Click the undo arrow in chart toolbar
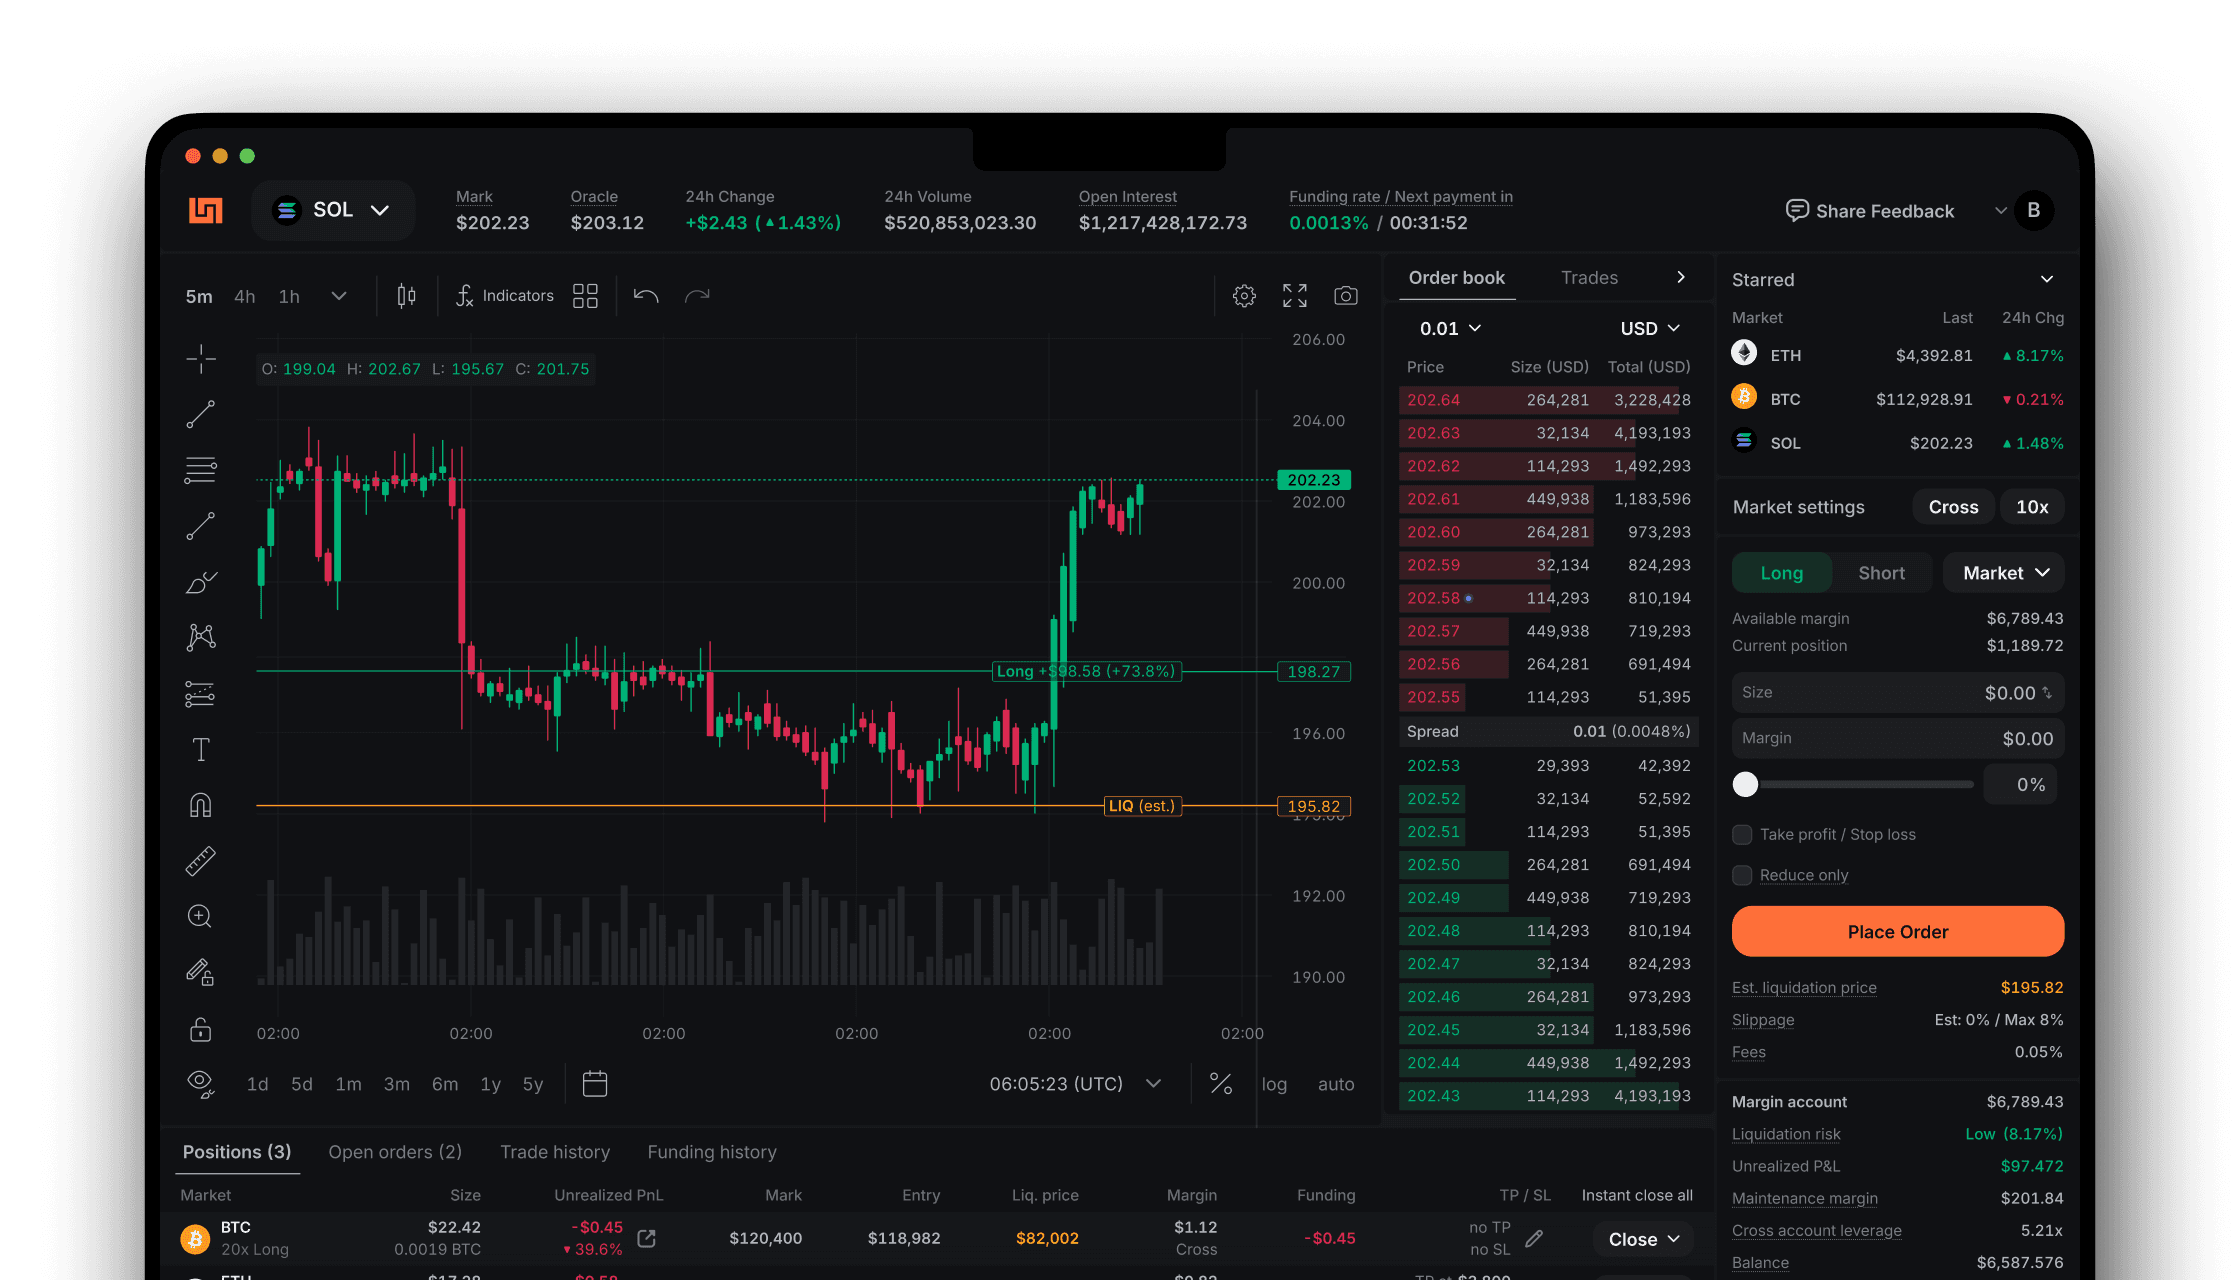This screenshot has height=1280, width=2240. pos(646,296)
